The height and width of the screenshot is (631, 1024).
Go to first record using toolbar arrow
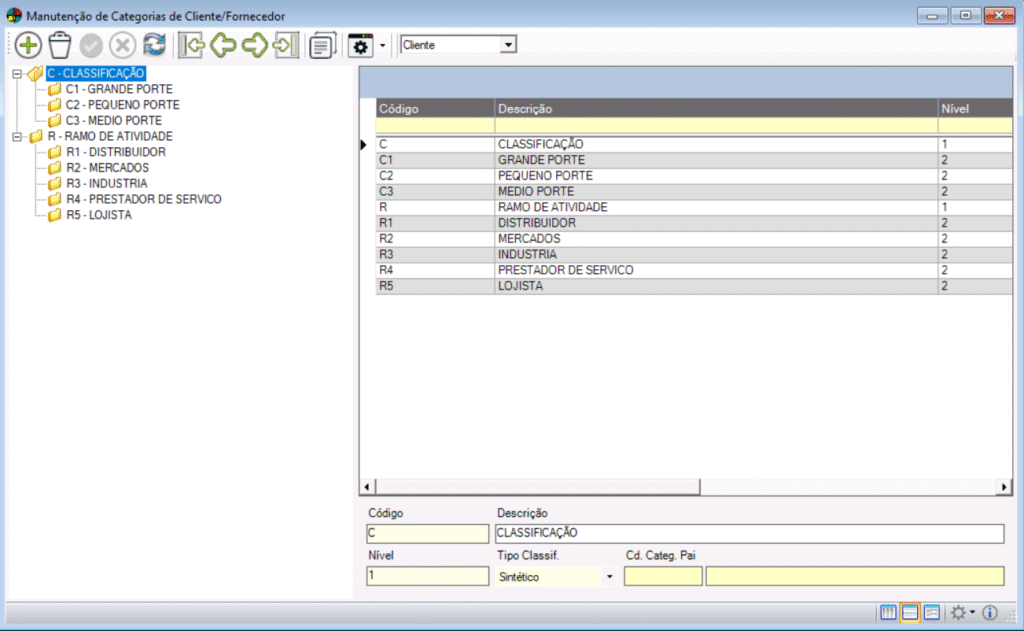pyautogui.click(x=190, y=45)
